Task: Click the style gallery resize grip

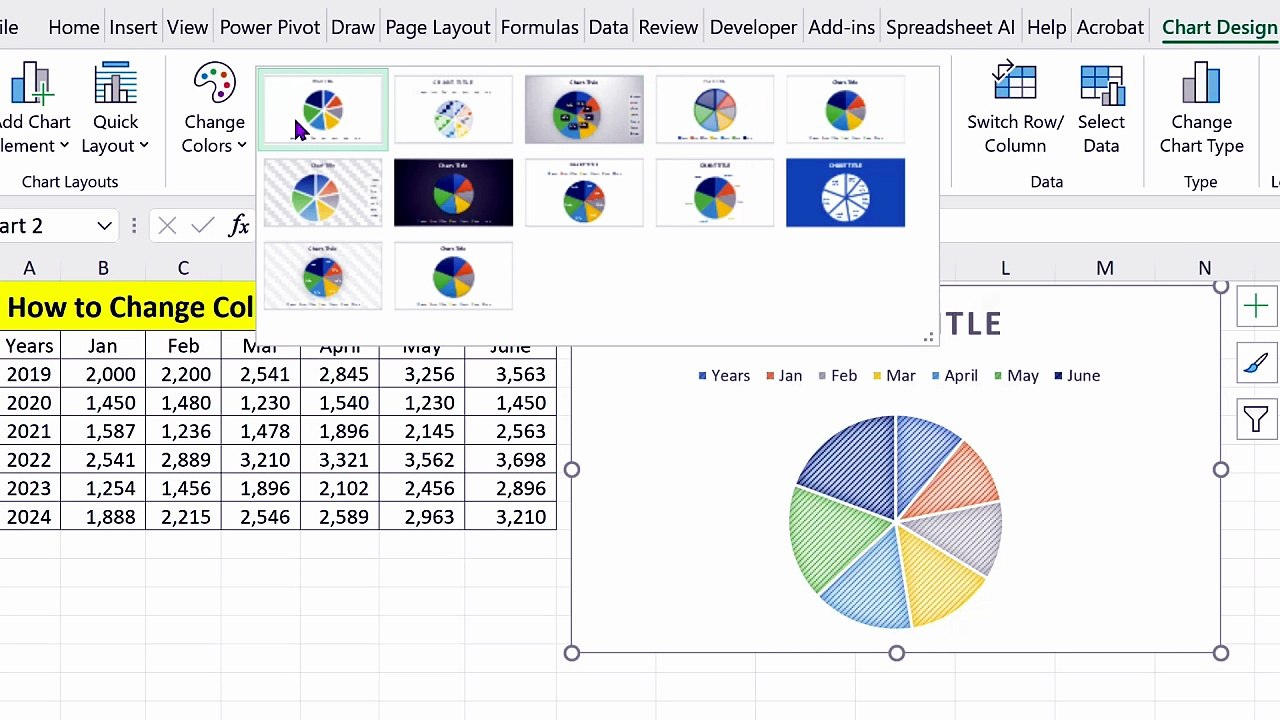Action: click(929, 338)
